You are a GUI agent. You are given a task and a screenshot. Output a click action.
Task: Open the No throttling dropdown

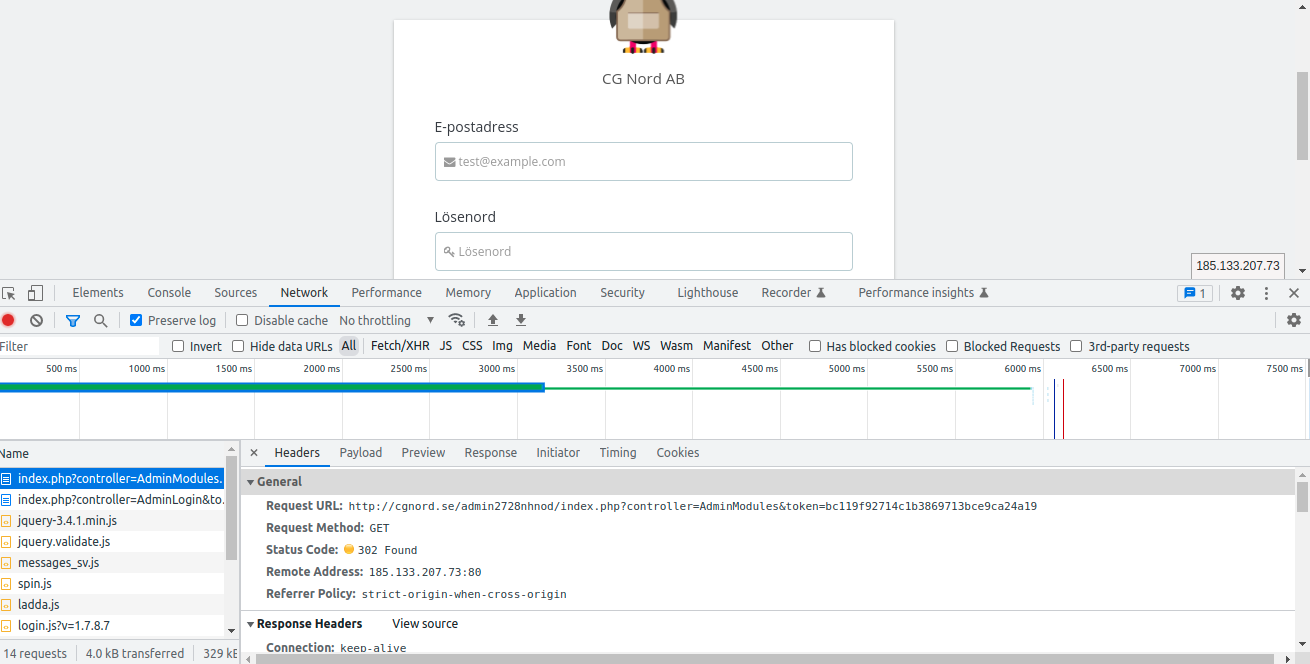click(387, 320)
